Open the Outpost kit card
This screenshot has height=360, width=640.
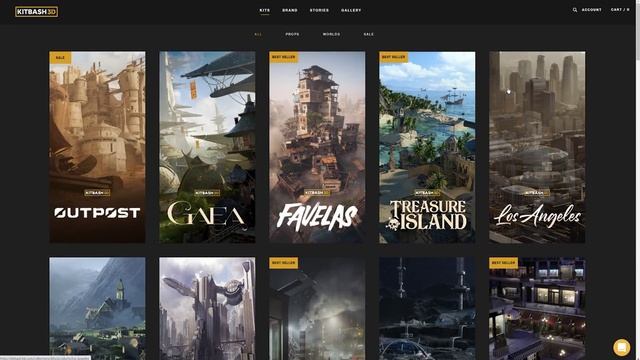(97, 147)
